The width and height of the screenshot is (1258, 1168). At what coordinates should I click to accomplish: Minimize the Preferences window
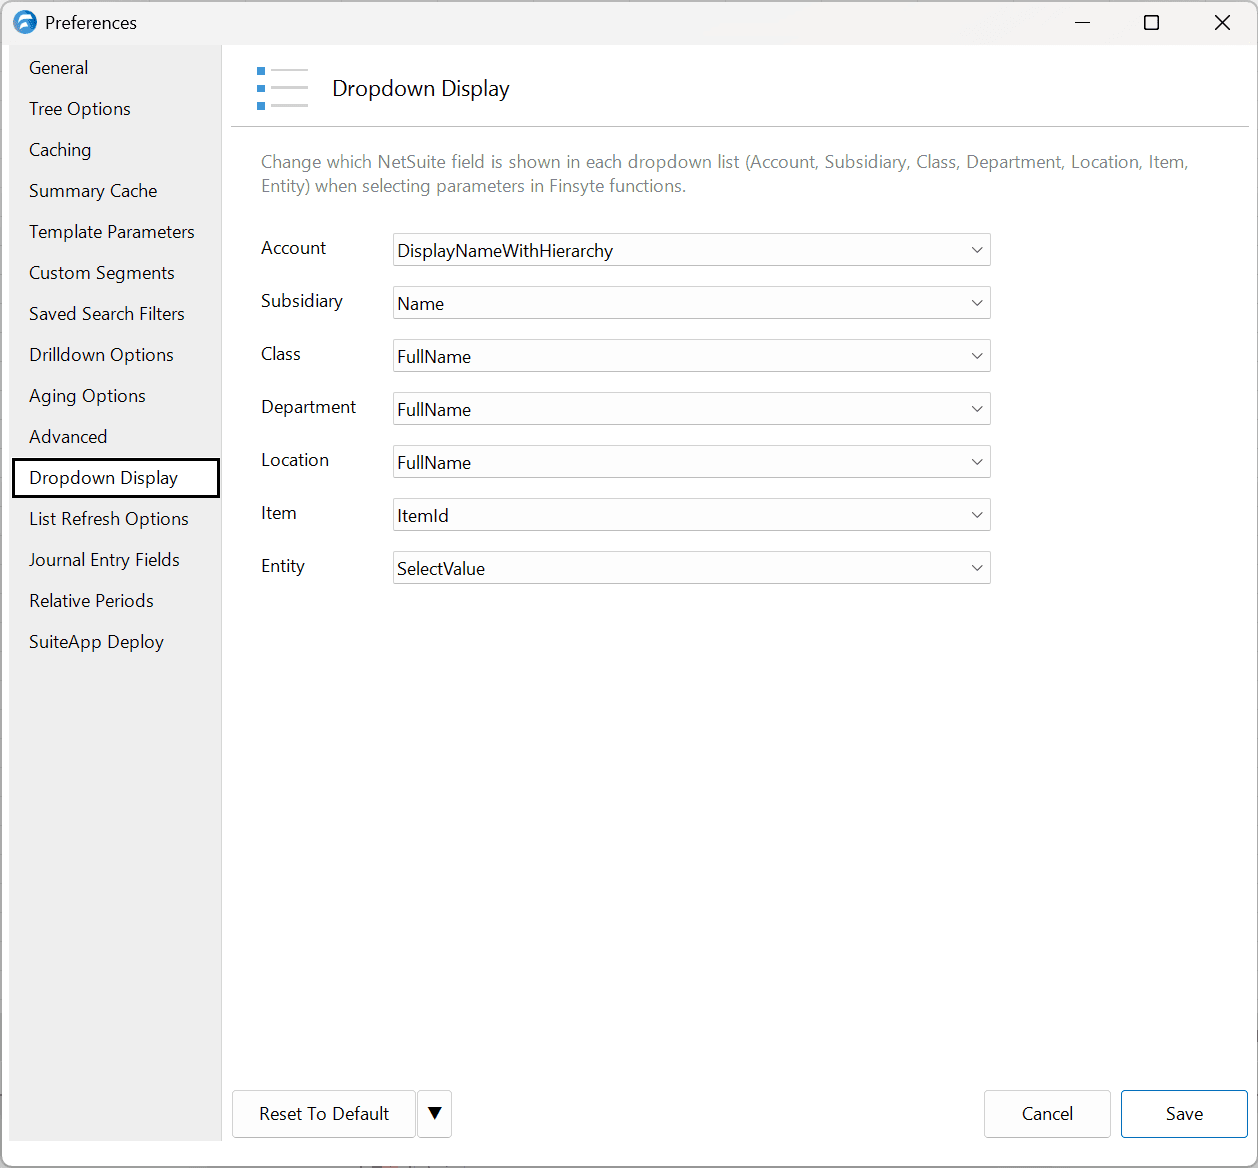click(1082, 22)
